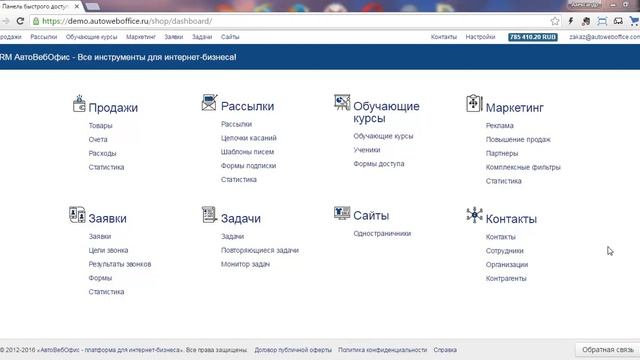This screenshot has width=640, height=360.
Task: Open Рассылки in top navigation menu
Action: point(44,37)
